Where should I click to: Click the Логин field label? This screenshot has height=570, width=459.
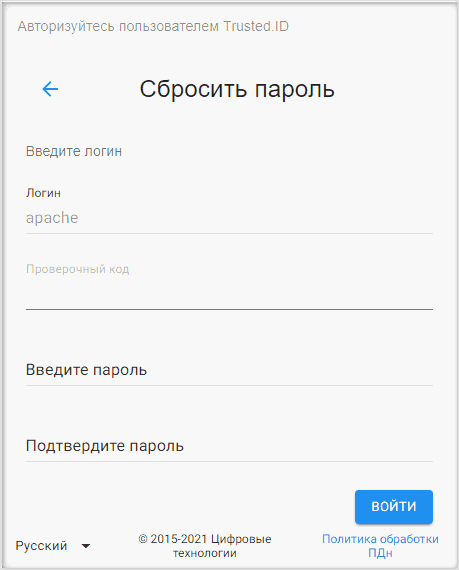(x=43, y=193)
